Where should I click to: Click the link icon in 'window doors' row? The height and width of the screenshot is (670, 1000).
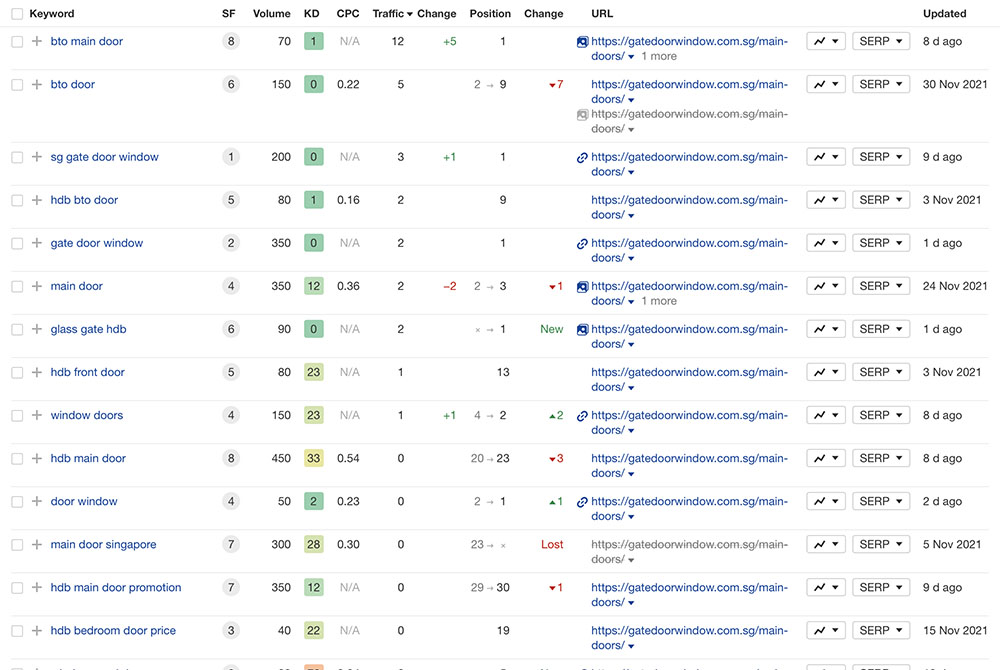tap(582, 416)
